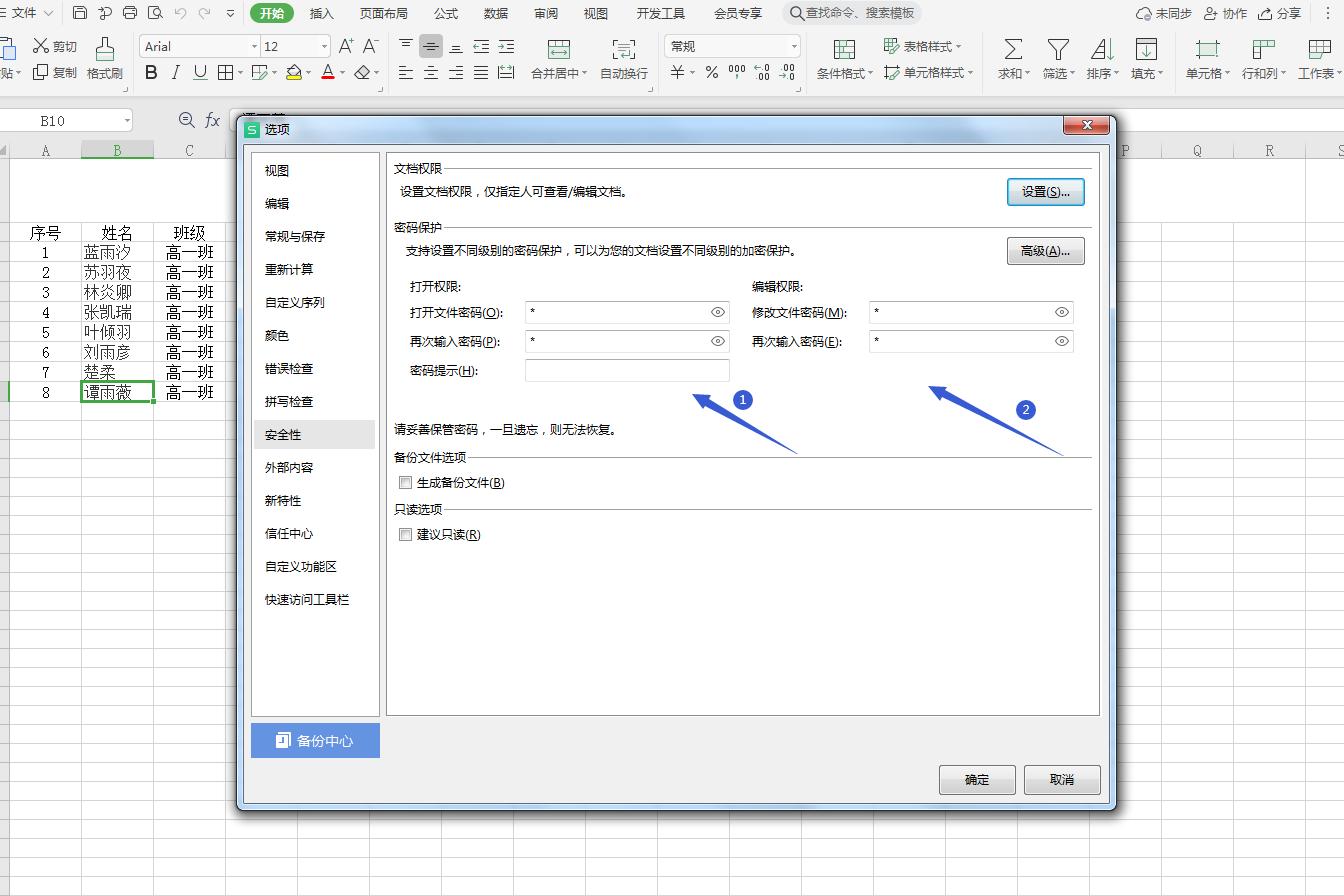
Task: Toggle 自动换行 wrap text
Action: coord(622,48)
